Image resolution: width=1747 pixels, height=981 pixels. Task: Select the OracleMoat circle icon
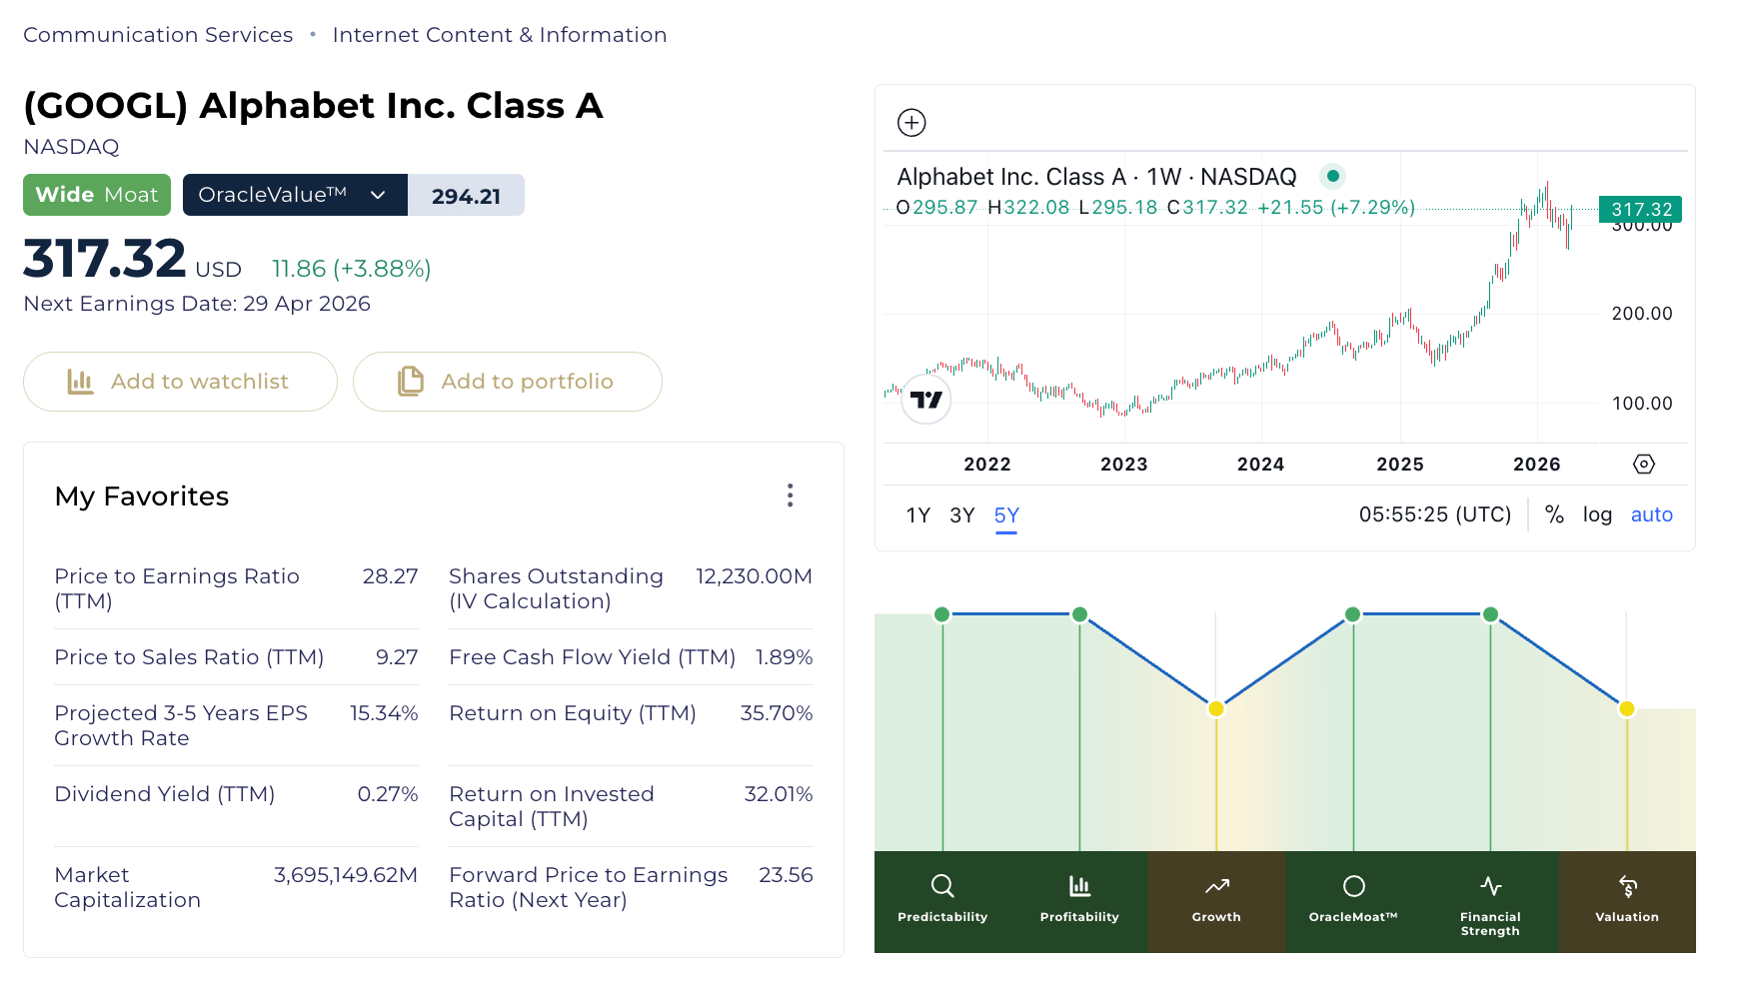pyautogui.click(x=1353, y=886)
